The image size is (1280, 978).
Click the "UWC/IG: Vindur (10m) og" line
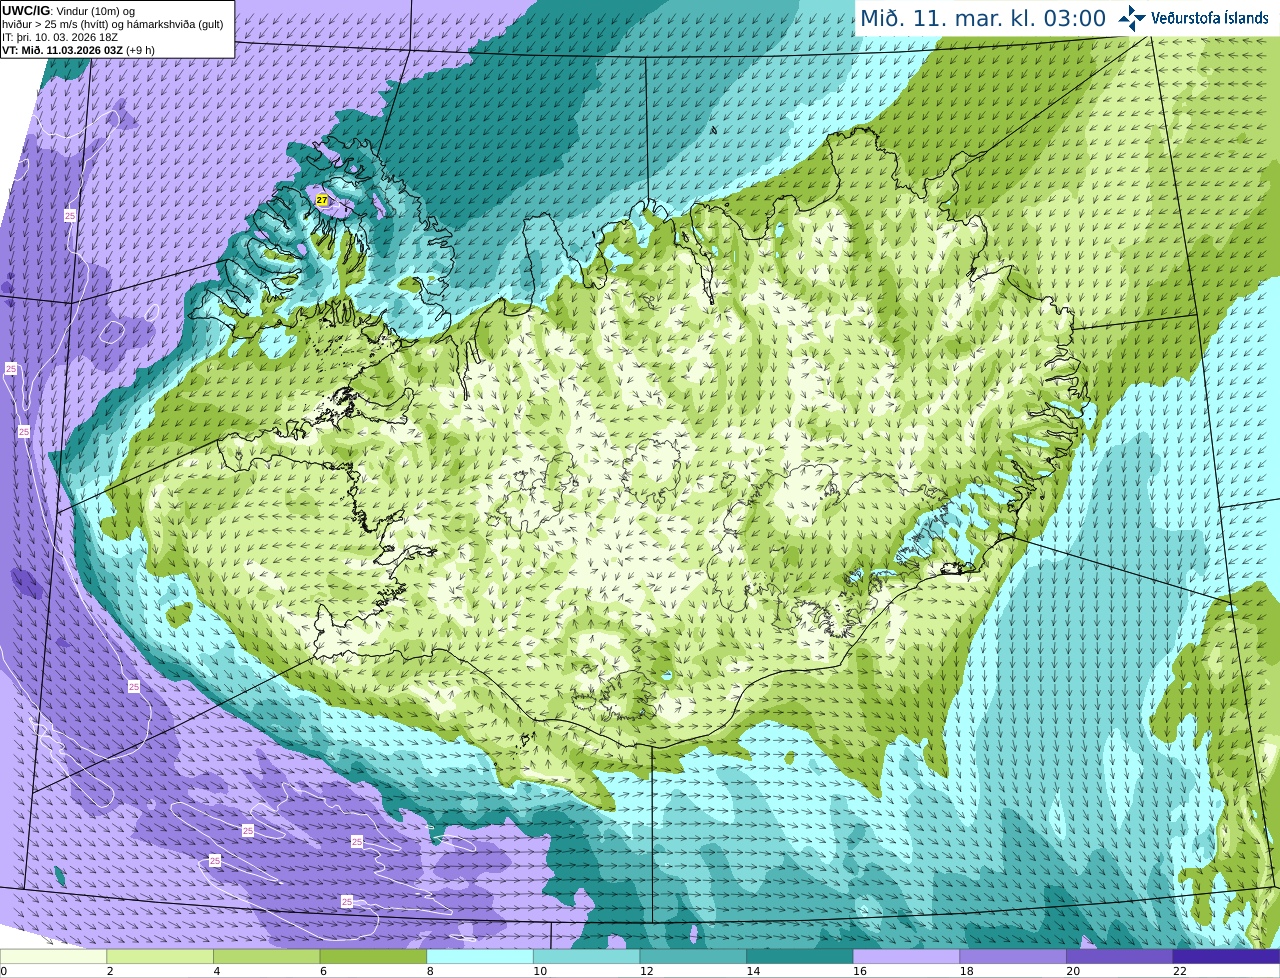69,11
